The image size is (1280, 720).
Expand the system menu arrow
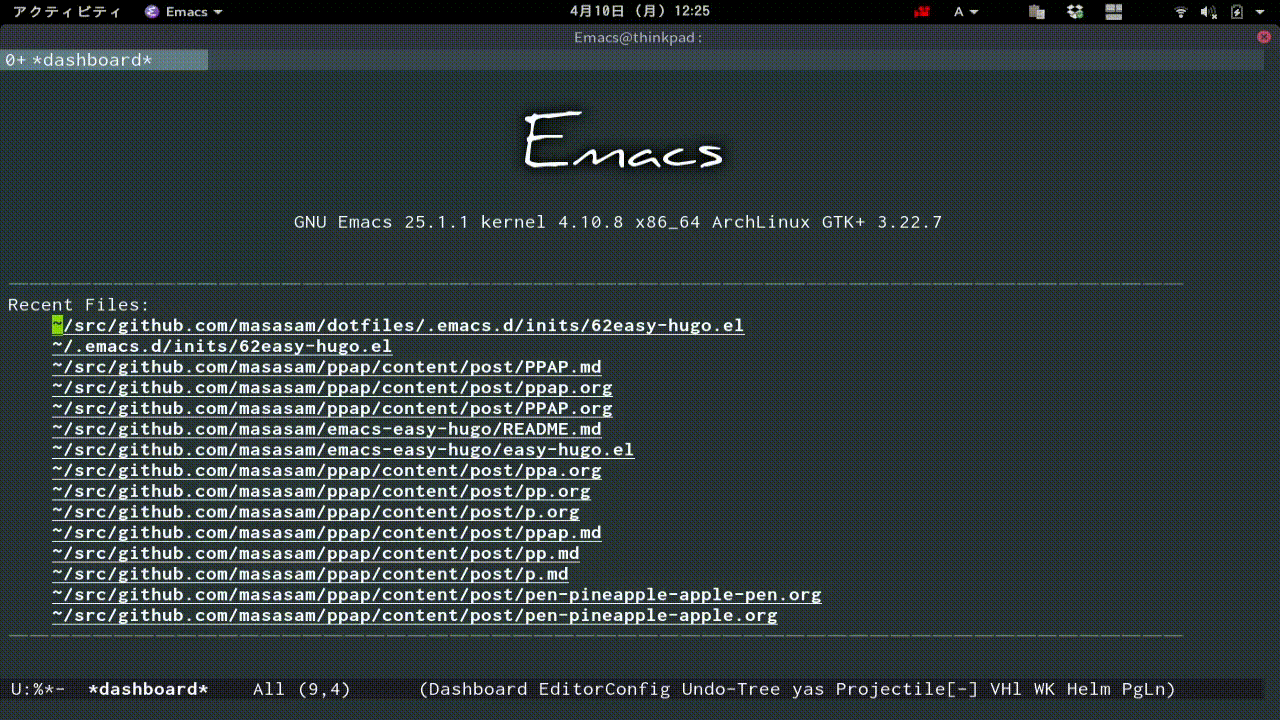click(x=1261, y=12)
